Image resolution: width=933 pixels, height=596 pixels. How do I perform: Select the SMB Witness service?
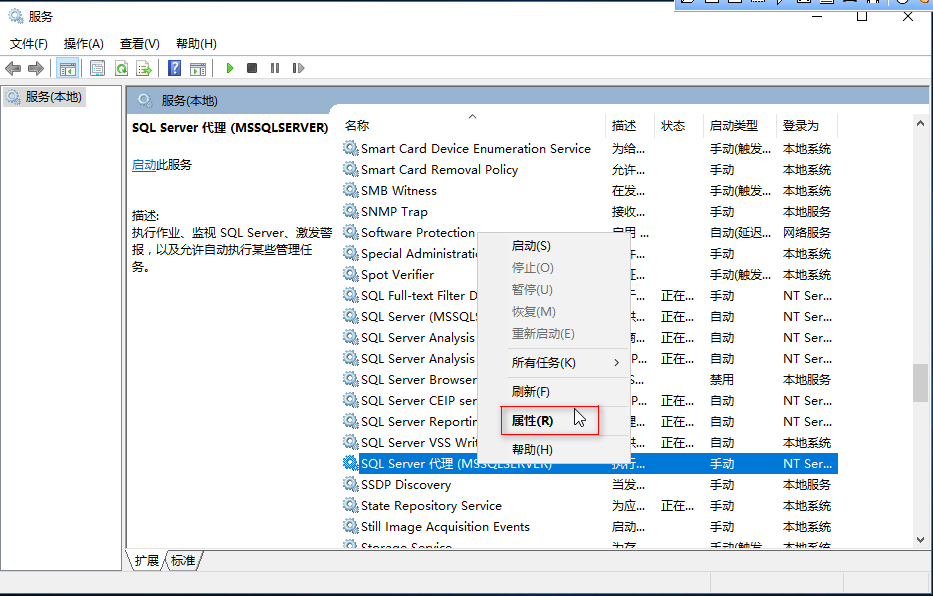pos(399,190)
